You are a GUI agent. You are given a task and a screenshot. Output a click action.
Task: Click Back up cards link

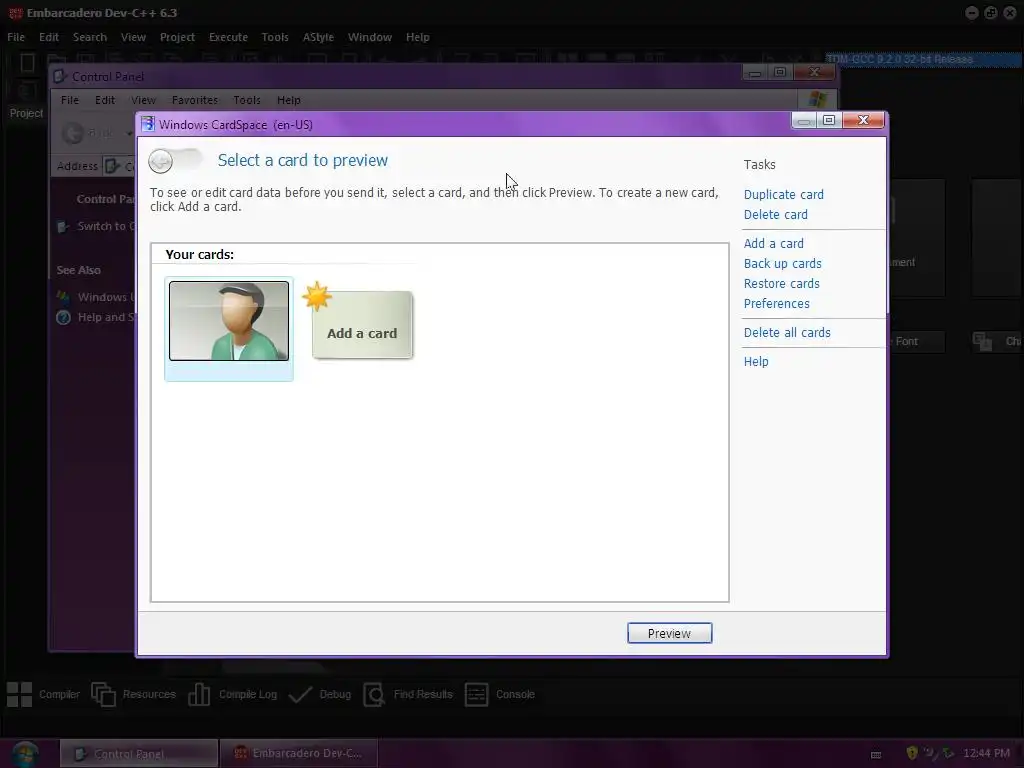pos(782,264)
